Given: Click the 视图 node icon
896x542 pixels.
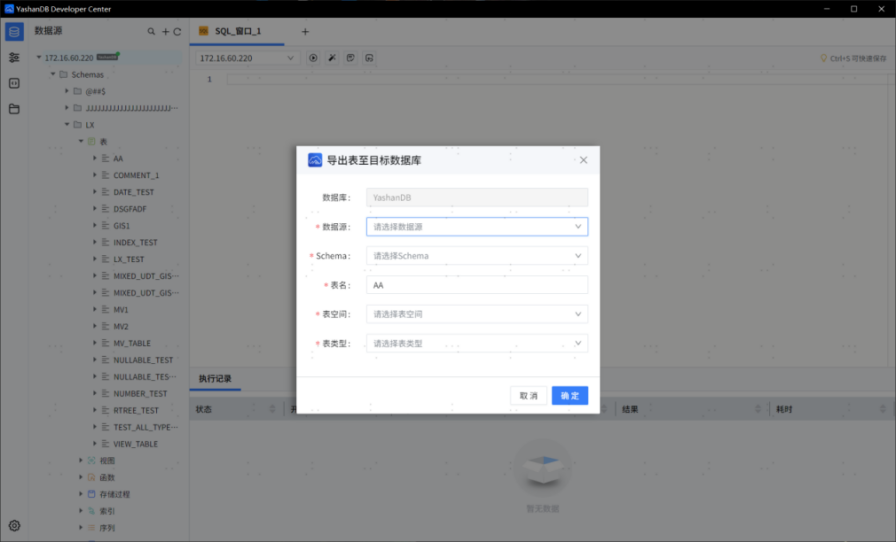Looking at the screenshot, I should (91, 460).
